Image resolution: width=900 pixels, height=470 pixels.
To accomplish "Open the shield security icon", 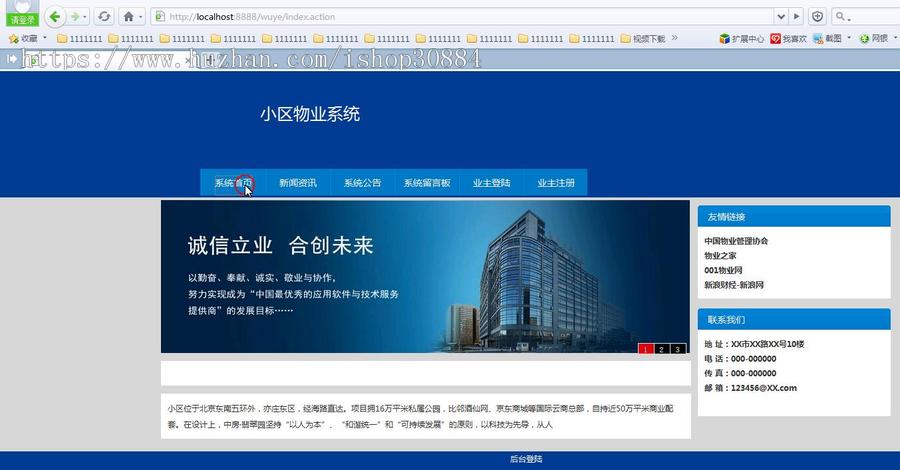I will coord(817,17).
